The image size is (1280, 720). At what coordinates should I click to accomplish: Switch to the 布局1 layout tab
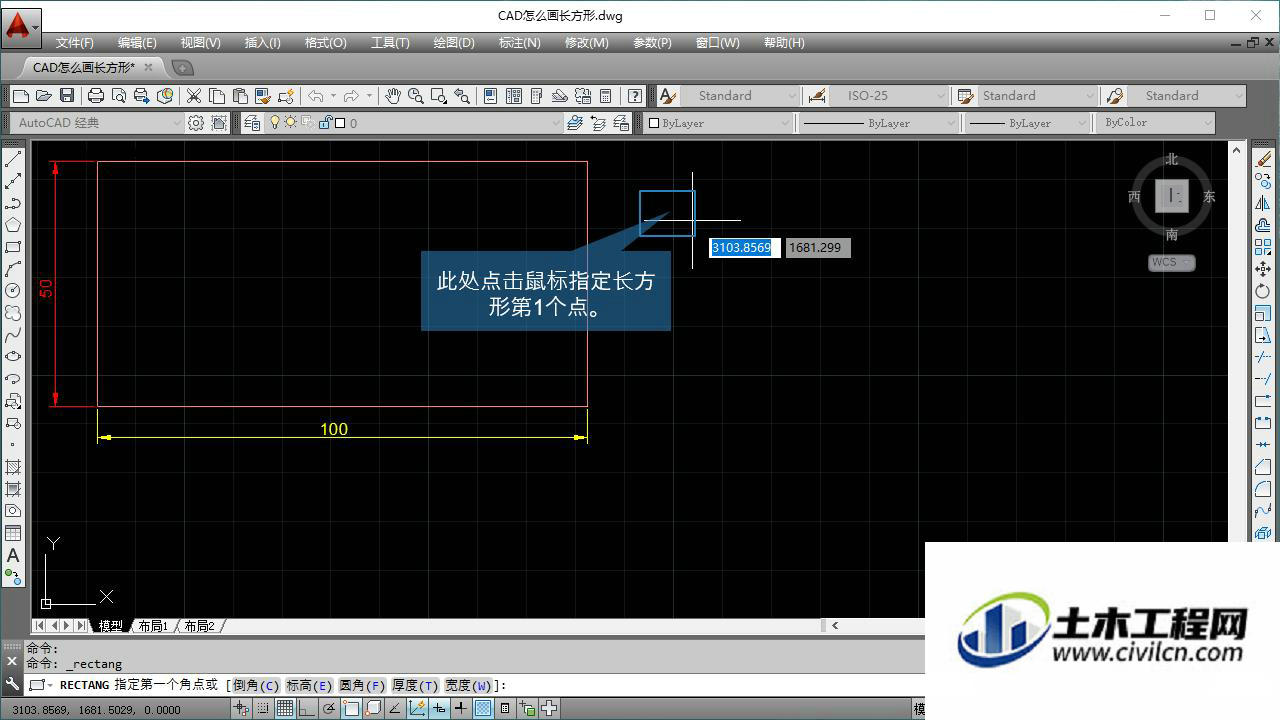point(153,626)
